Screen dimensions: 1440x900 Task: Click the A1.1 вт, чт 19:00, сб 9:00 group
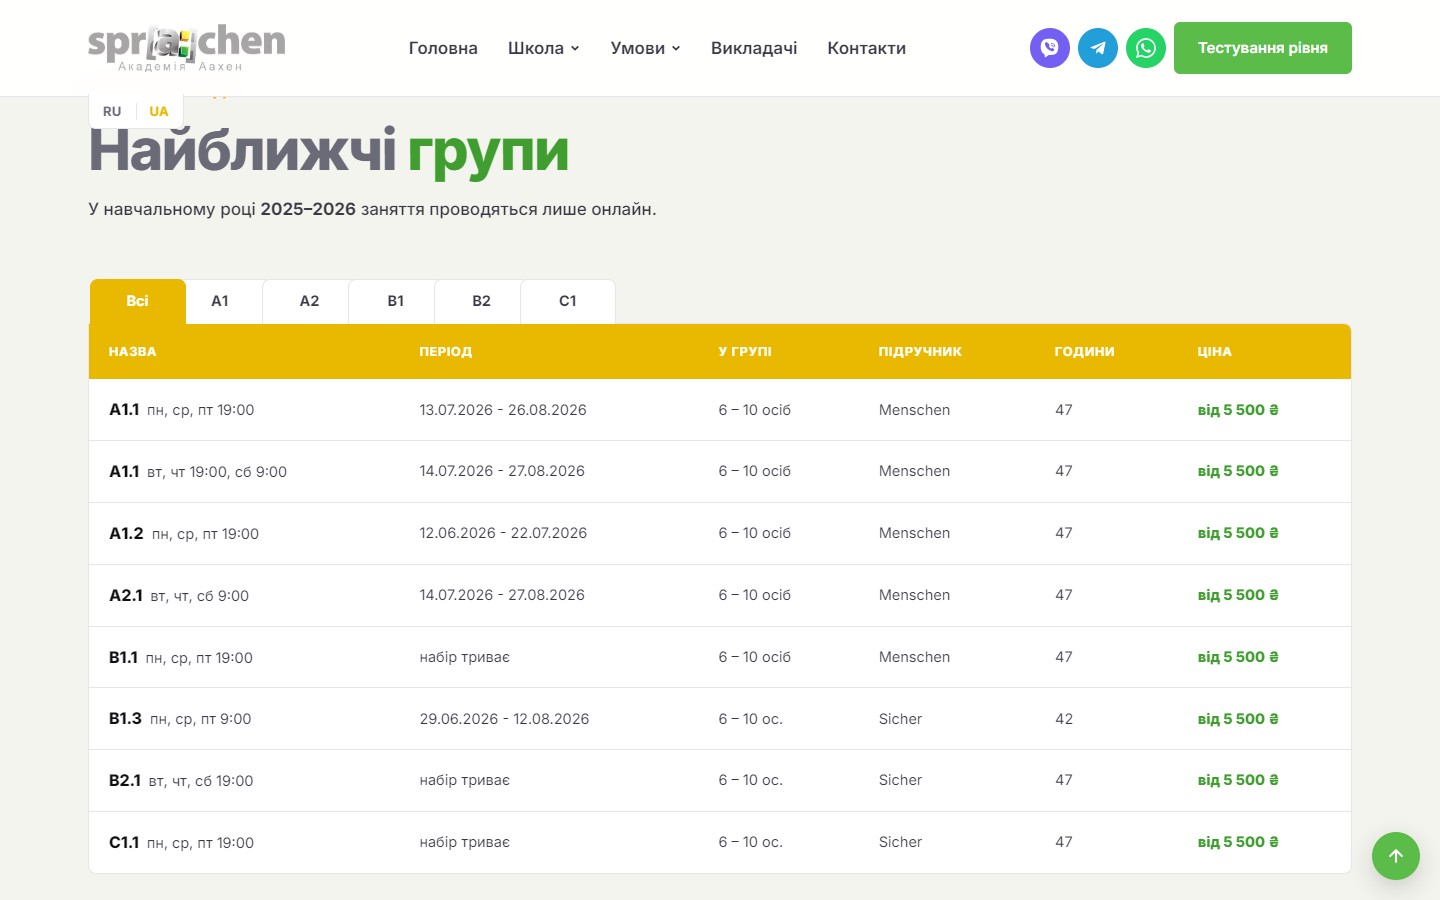tap(198, 472)
